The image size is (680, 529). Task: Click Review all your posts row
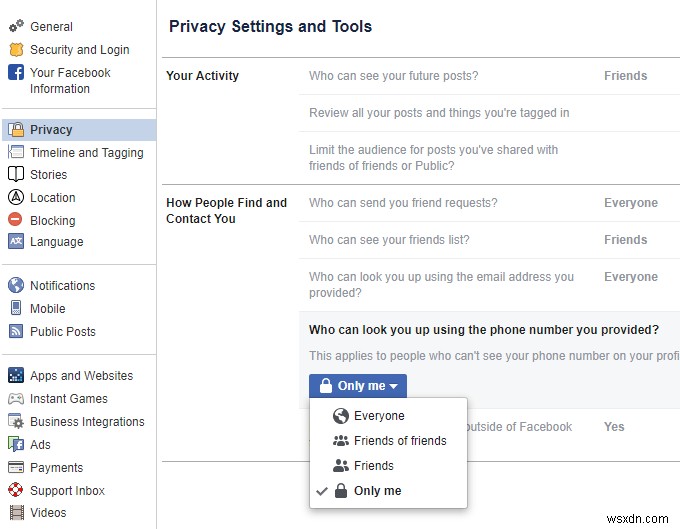[x=489, y=113]
